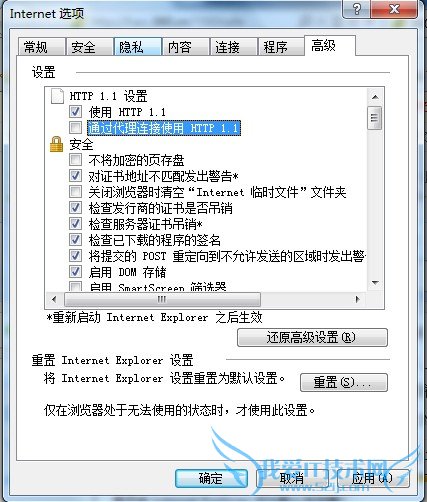Check 不将加密的页存盘 option
427x502 pixels.
click(x=75, y=160)
